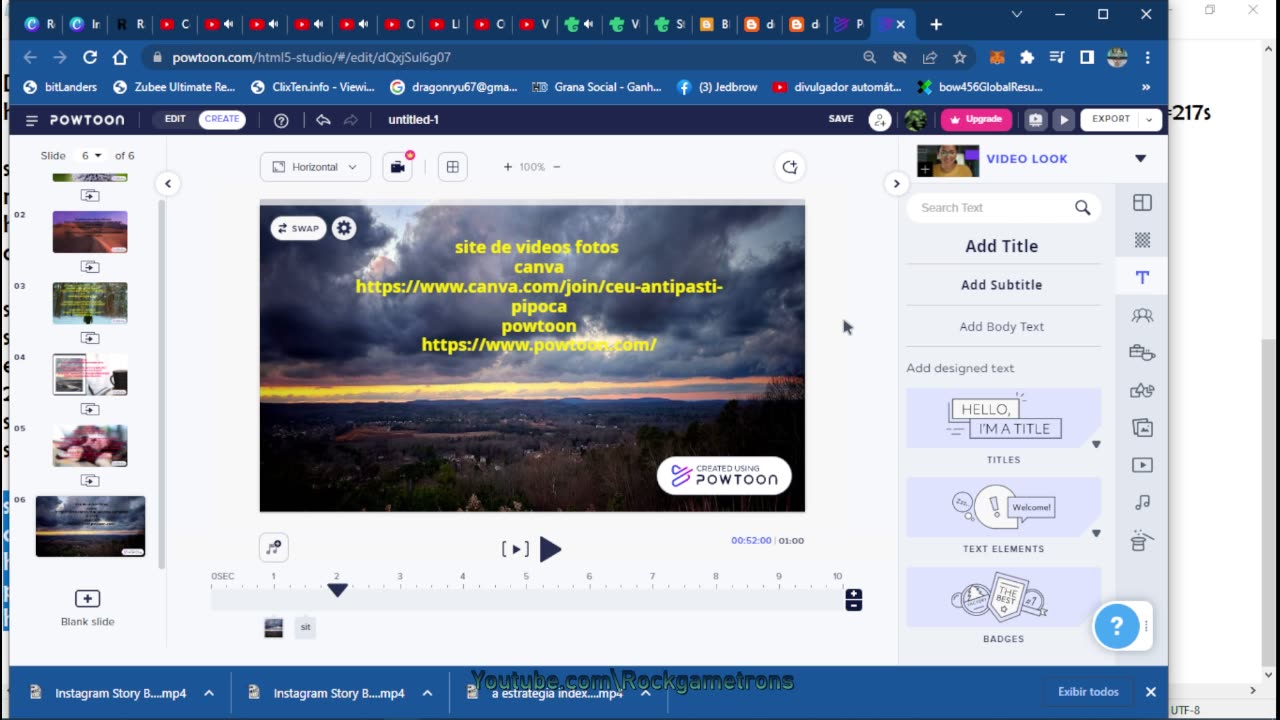Click the pink Upgrade button
This screenshot has height=720, width=1280.
click(976, 119)
